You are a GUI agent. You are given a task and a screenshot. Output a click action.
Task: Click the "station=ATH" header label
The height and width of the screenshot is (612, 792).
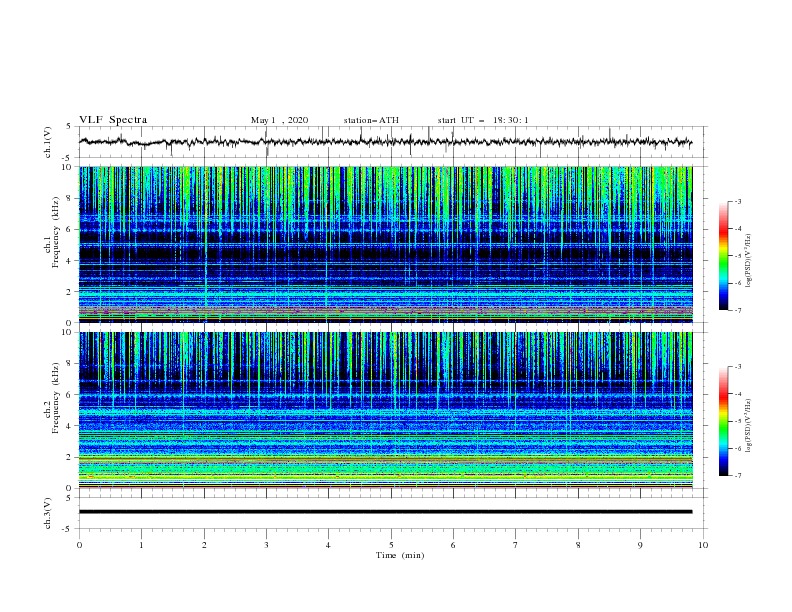point(371,120)
